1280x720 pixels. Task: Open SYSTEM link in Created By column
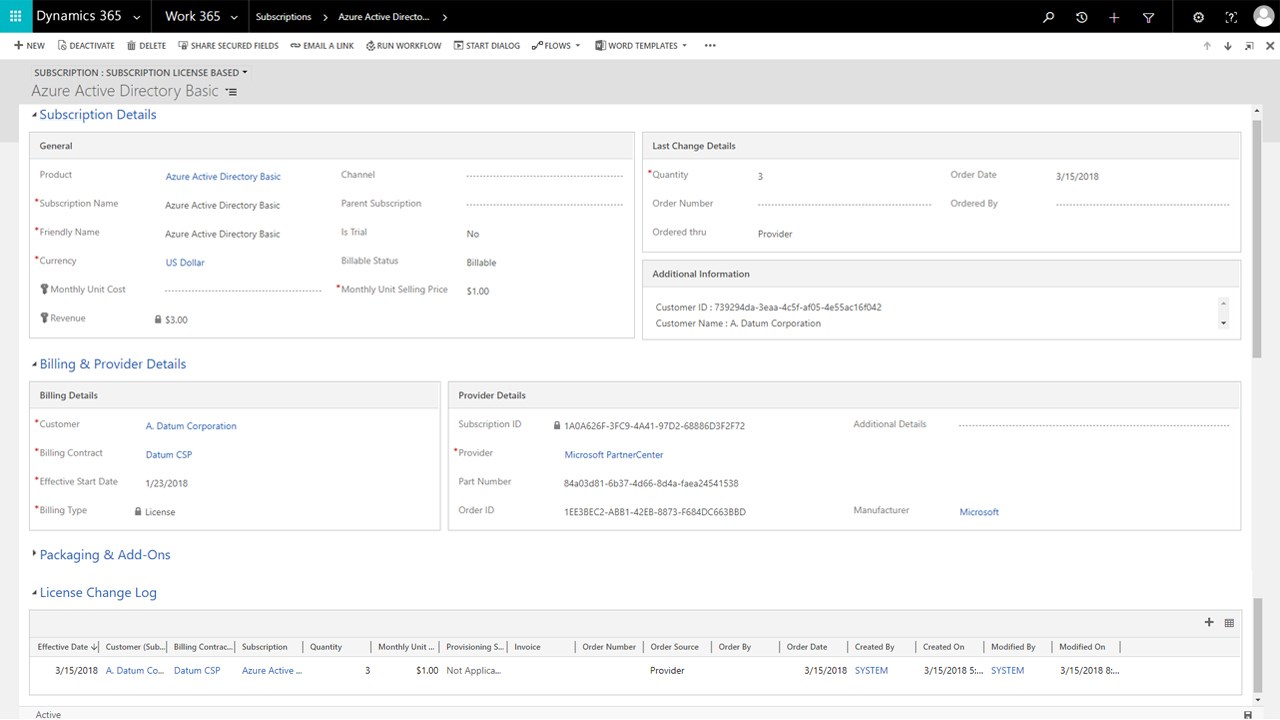(x=871, y=671)
